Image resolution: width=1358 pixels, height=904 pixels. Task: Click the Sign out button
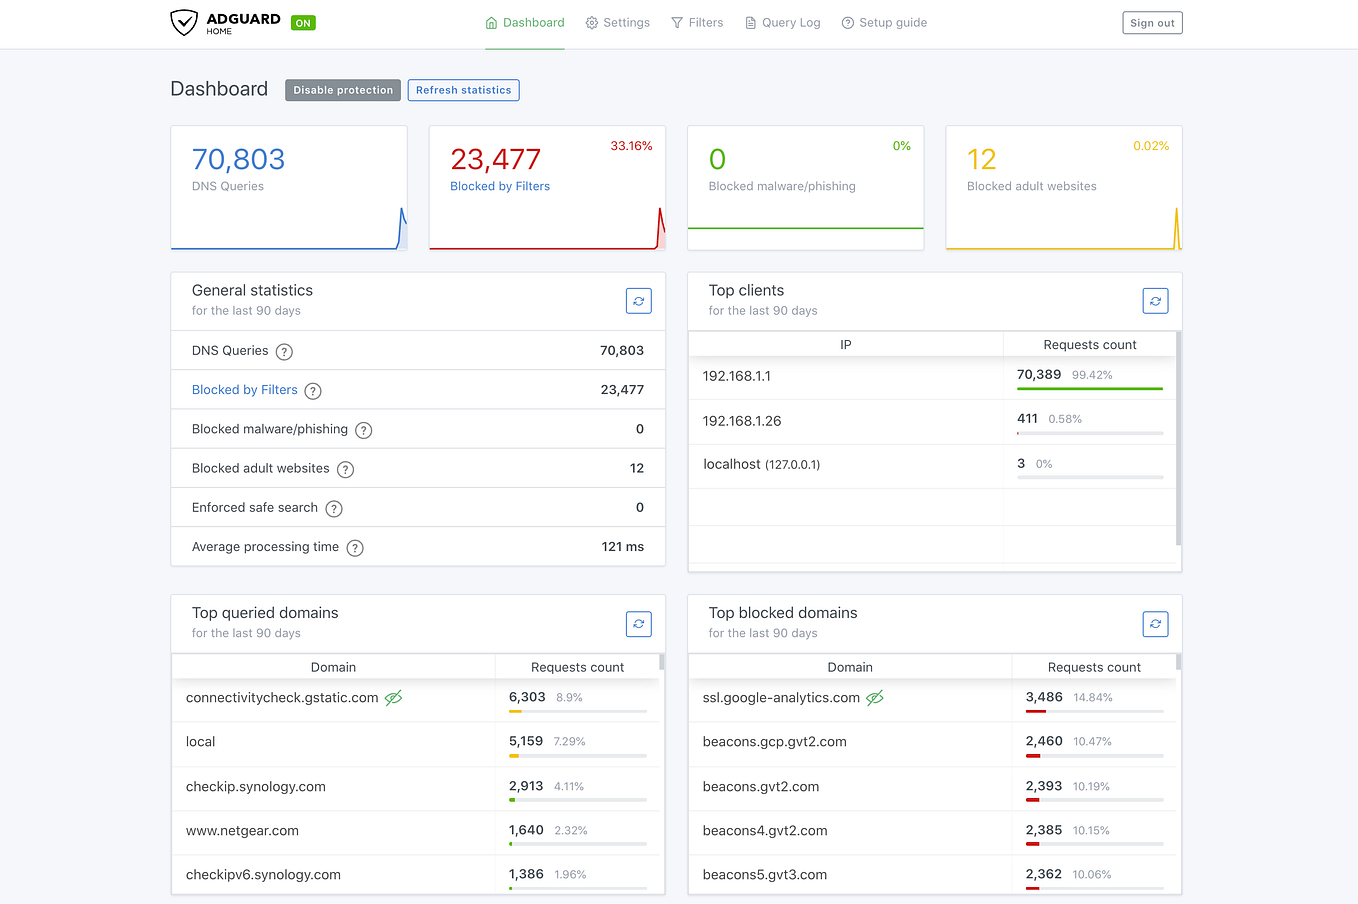1152,23
